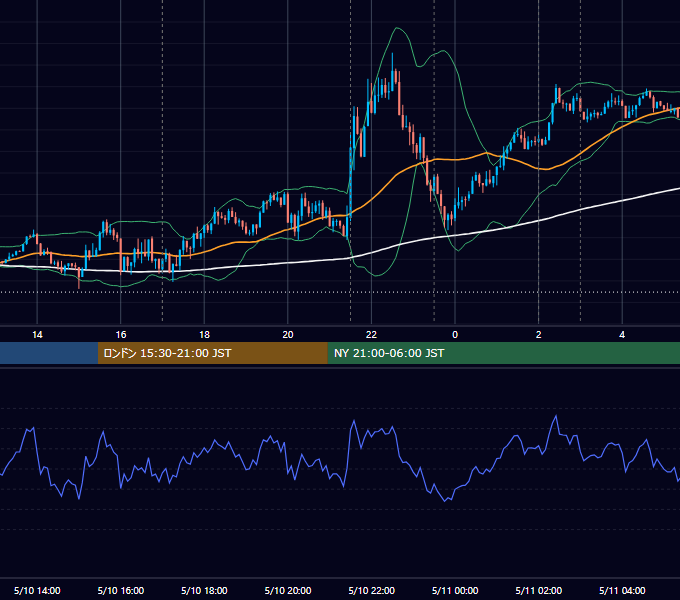Click the 5/11 02:00 date label
Image resolution: width=680 pixels, height=600 pixels.
tap(539, 590)
